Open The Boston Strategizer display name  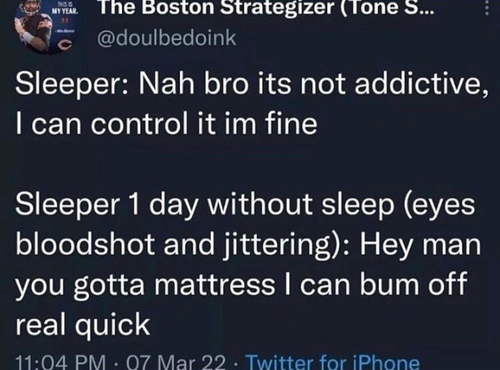265,7
